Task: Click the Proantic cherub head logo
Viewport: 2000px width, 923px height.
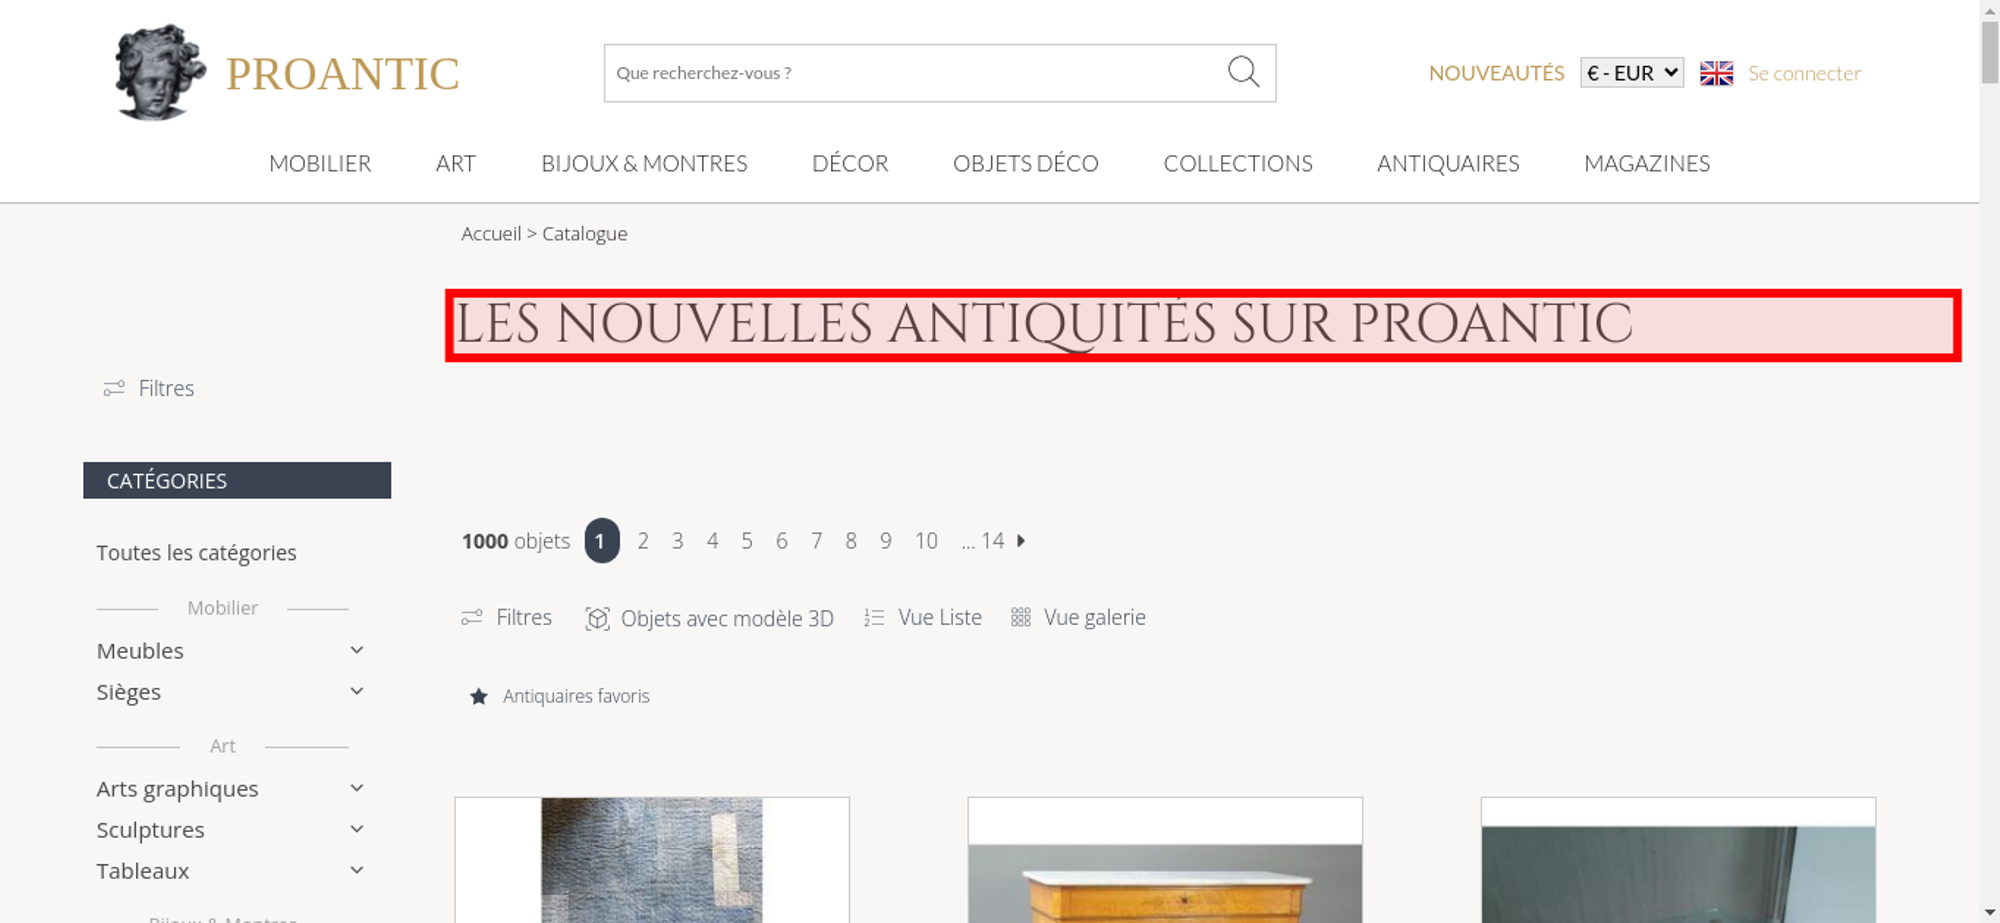Action: (159, 73)
